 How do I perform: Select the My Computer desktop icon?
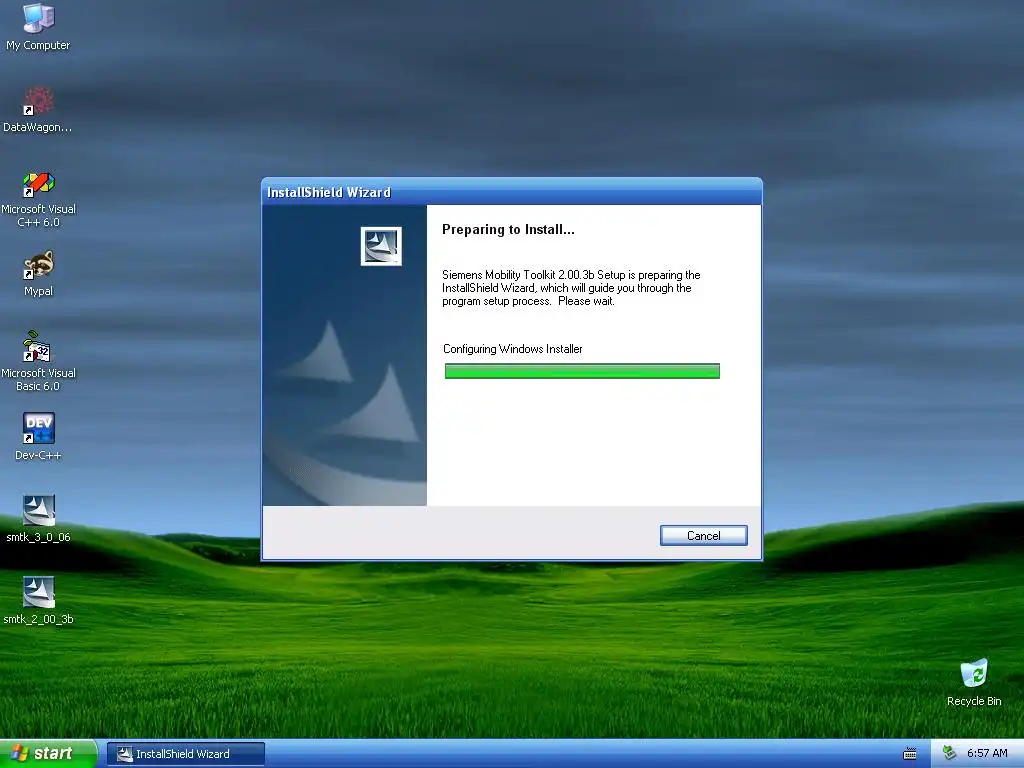39,27
